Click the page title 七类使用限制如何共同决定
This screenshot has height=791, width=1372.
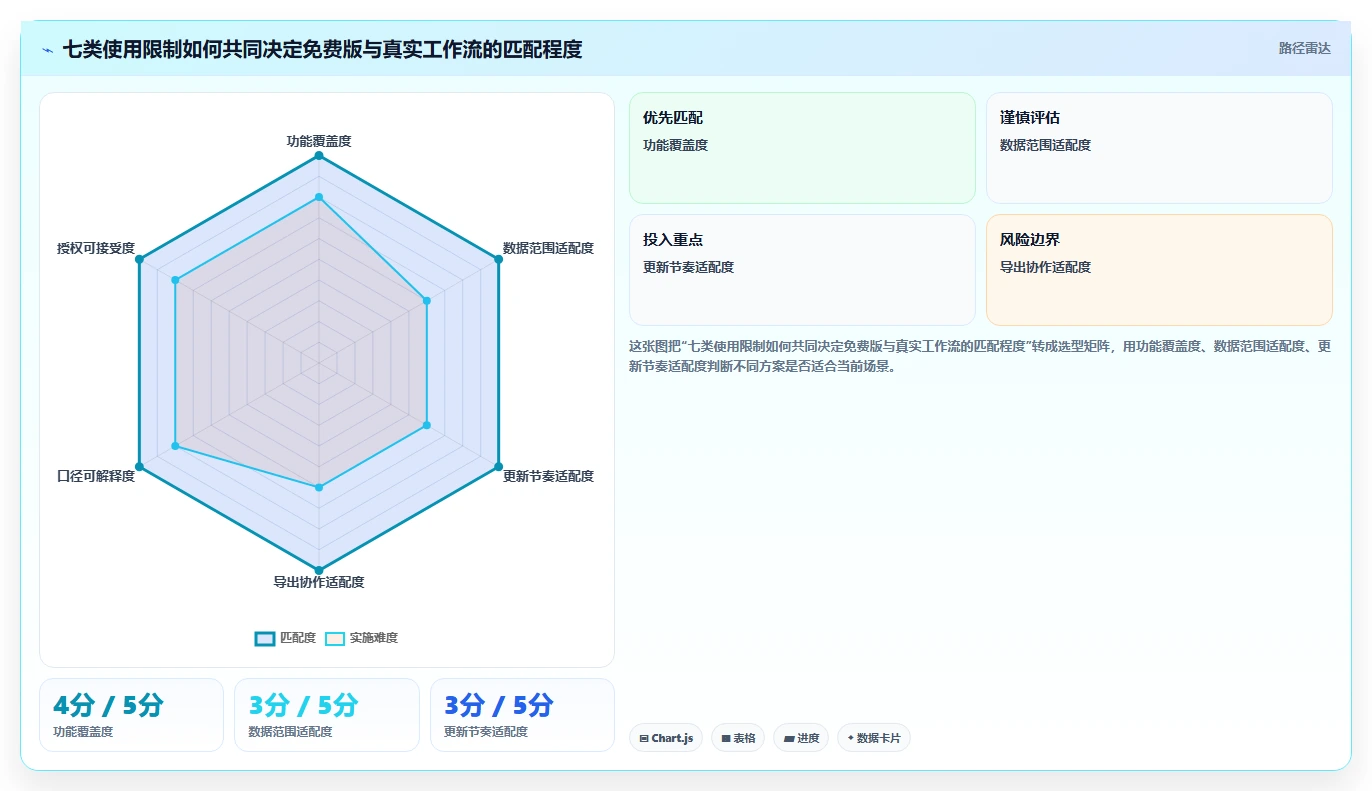322,49
